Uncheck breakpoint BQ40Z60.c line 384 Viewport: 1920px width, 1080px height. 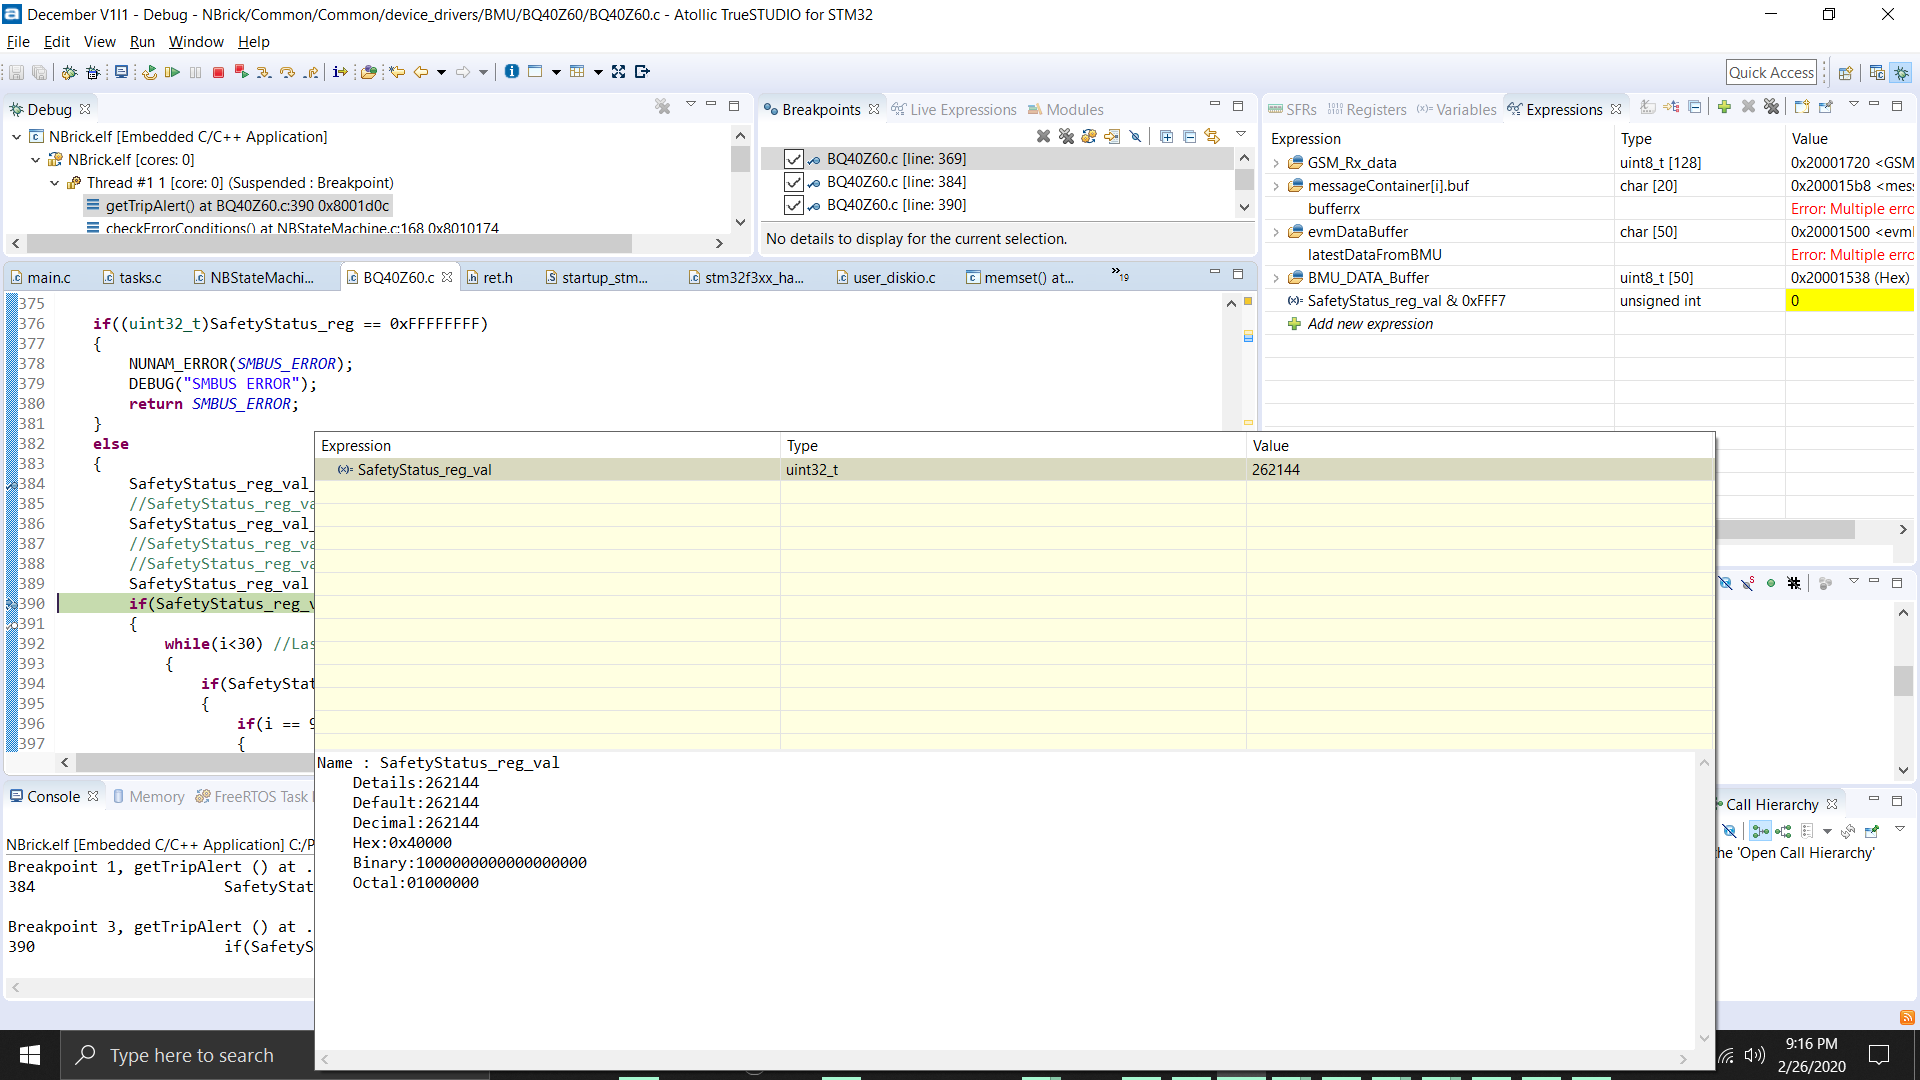pyautogui.click(x=794, y=182)
